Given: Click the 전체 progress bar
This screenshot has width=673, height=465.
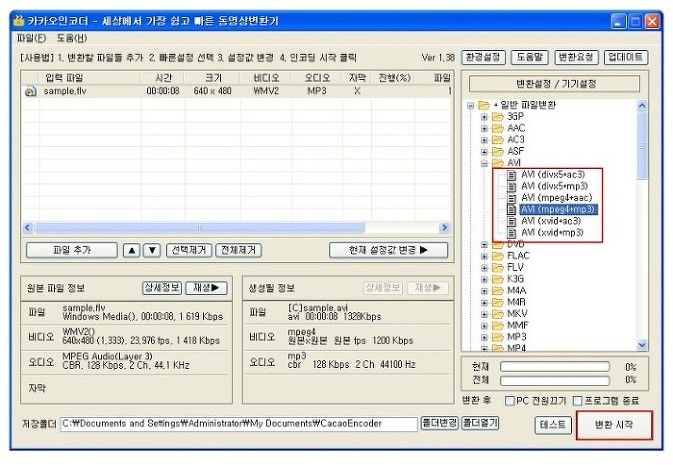Looking at the screenshot, I should [x=555, y=380].
